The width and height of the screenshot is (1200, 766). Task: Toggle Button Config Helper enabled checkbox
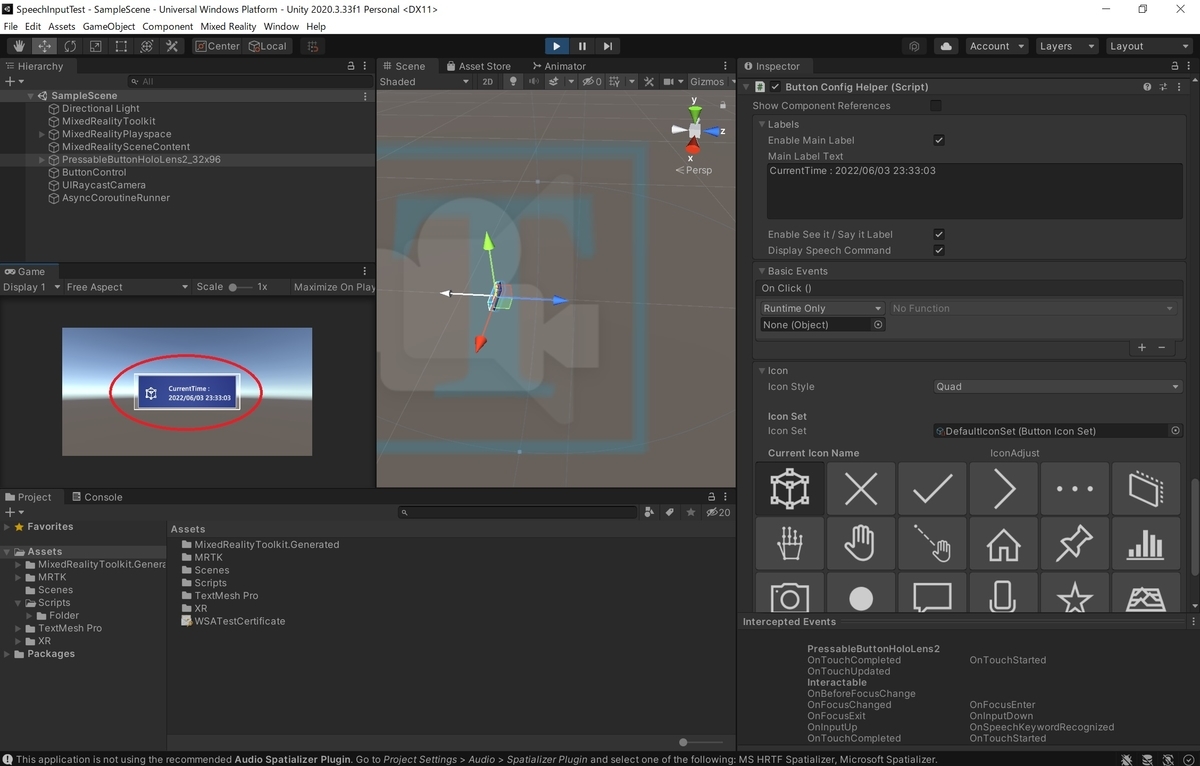775,87
